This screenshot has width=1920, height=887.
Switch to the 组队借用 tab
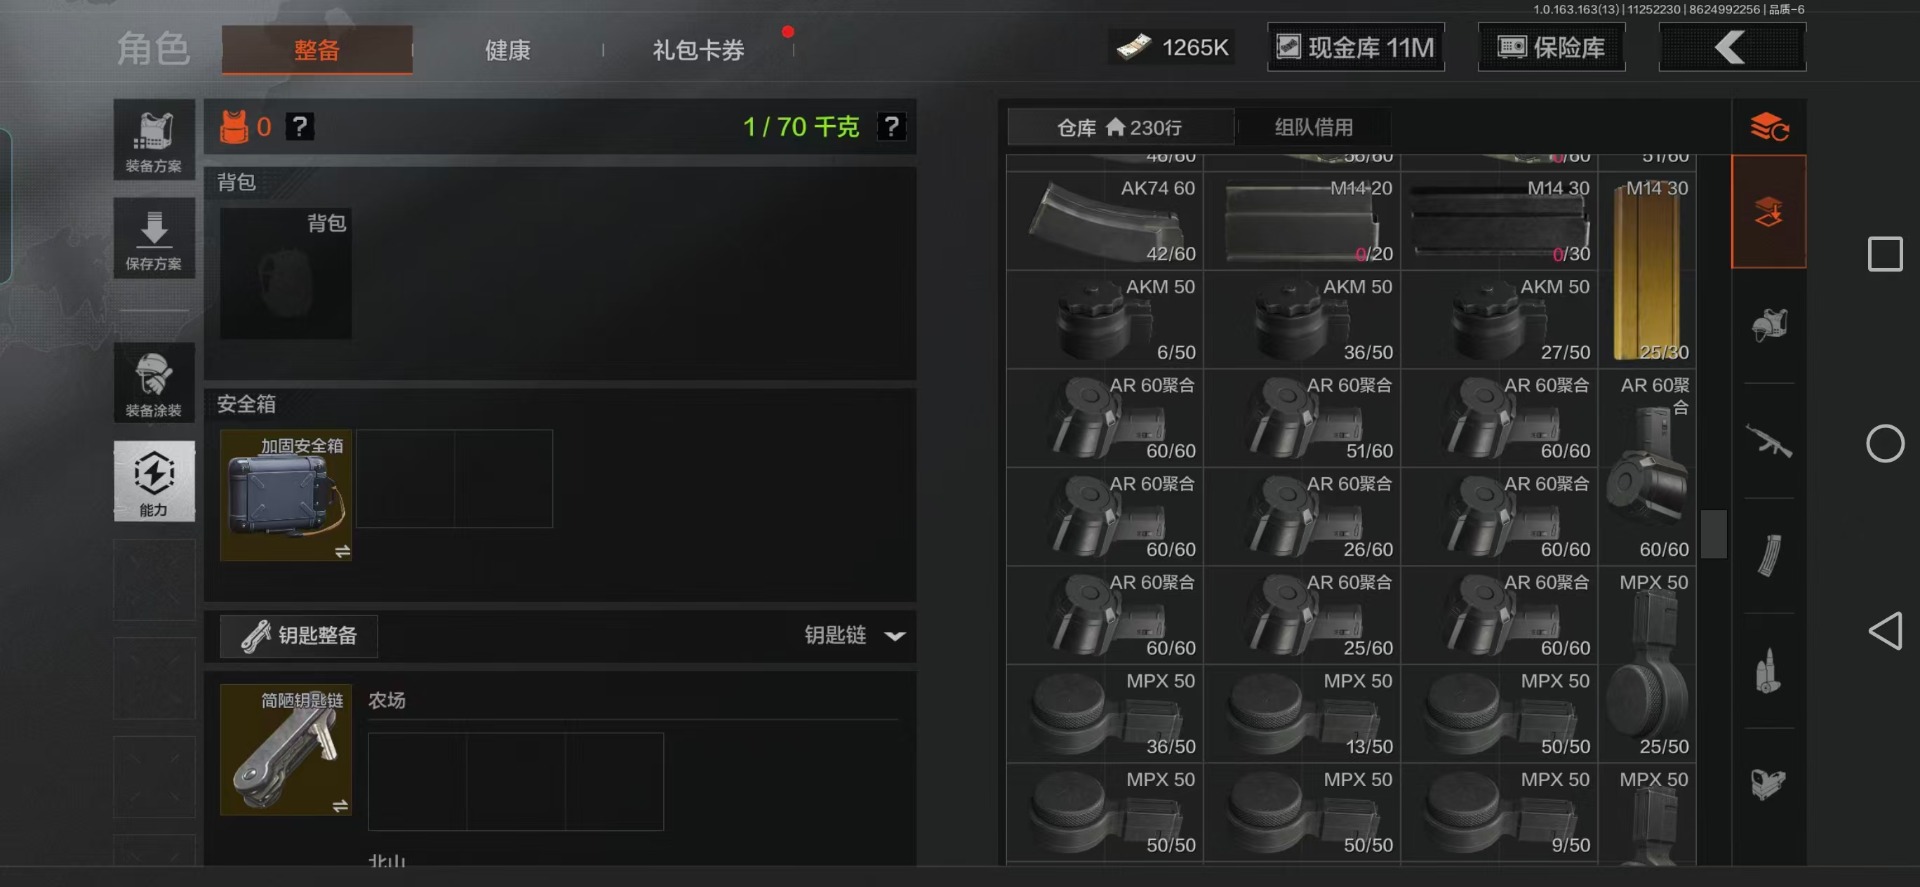point(1313,128)
